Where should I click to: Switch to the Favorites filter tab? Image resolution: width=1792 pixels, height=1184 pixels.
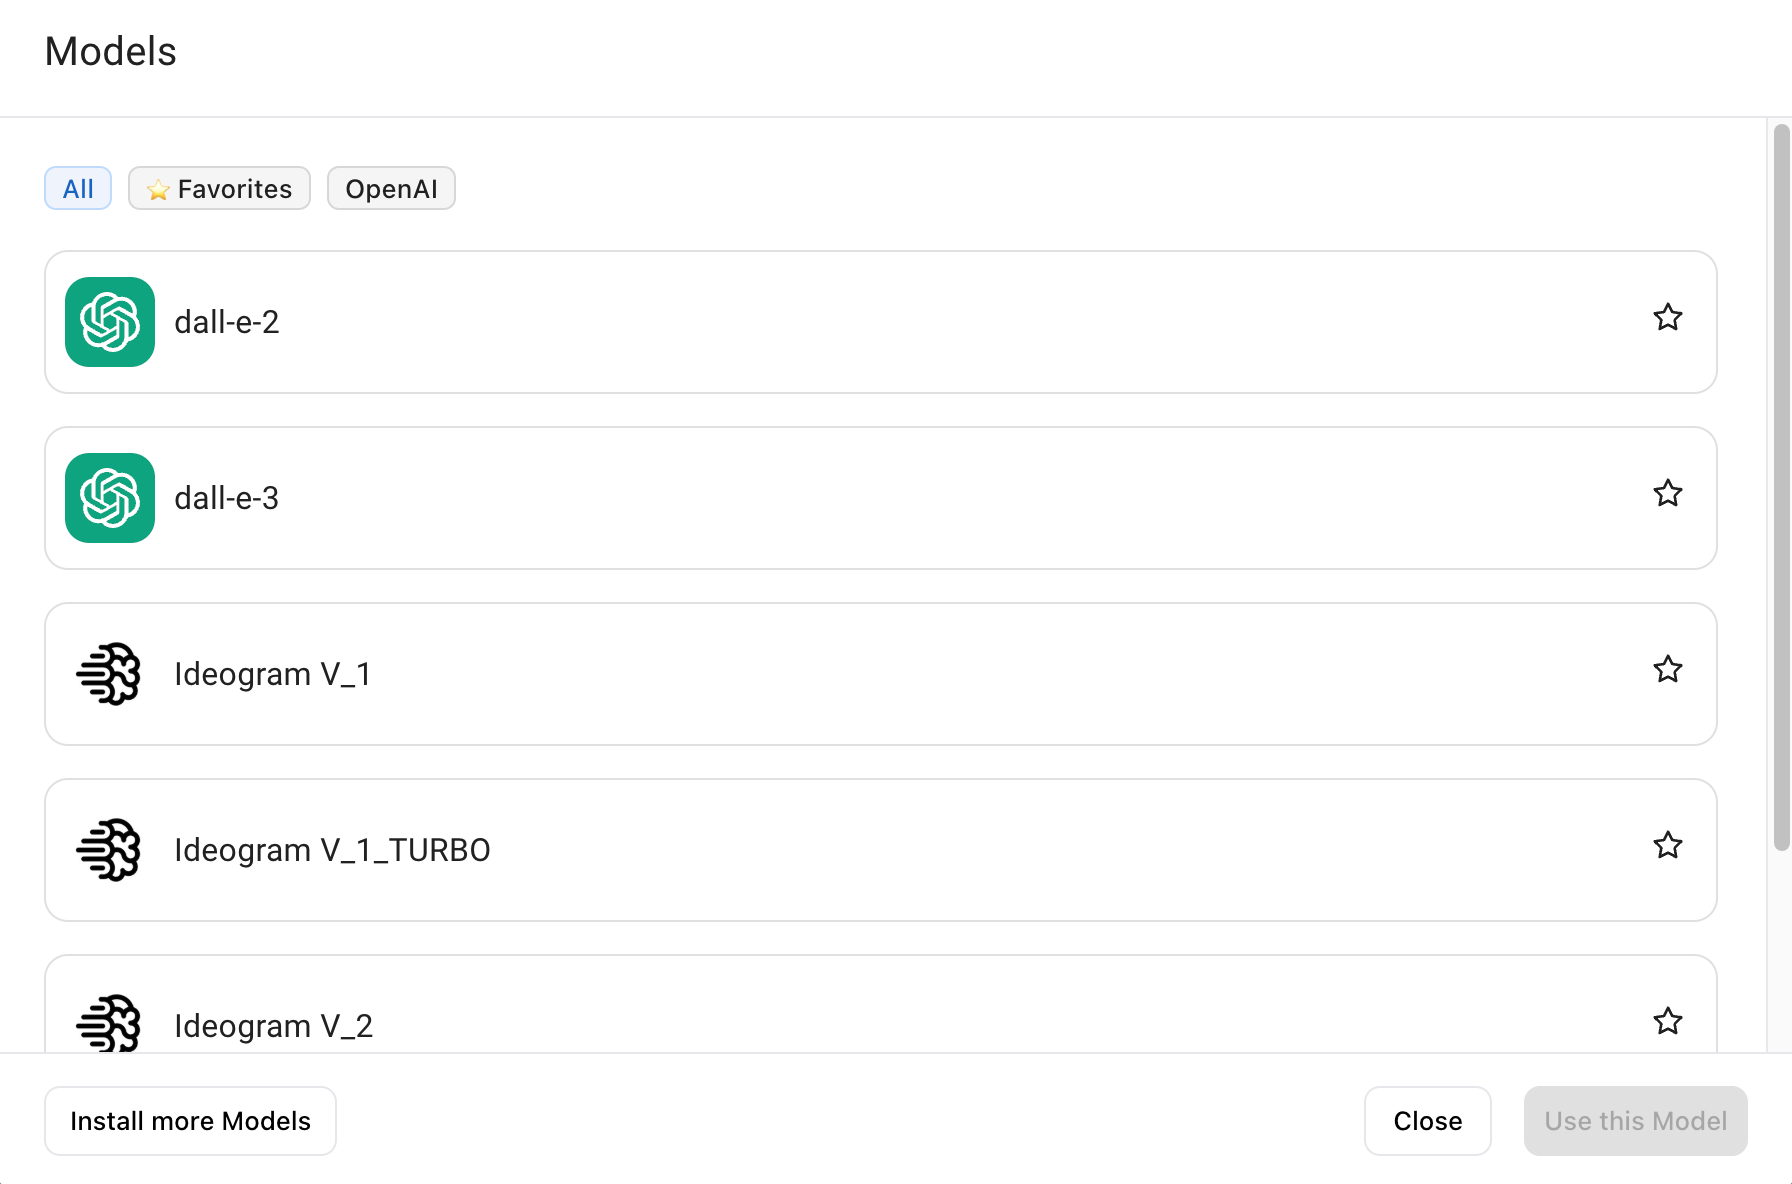pos(219,189)
